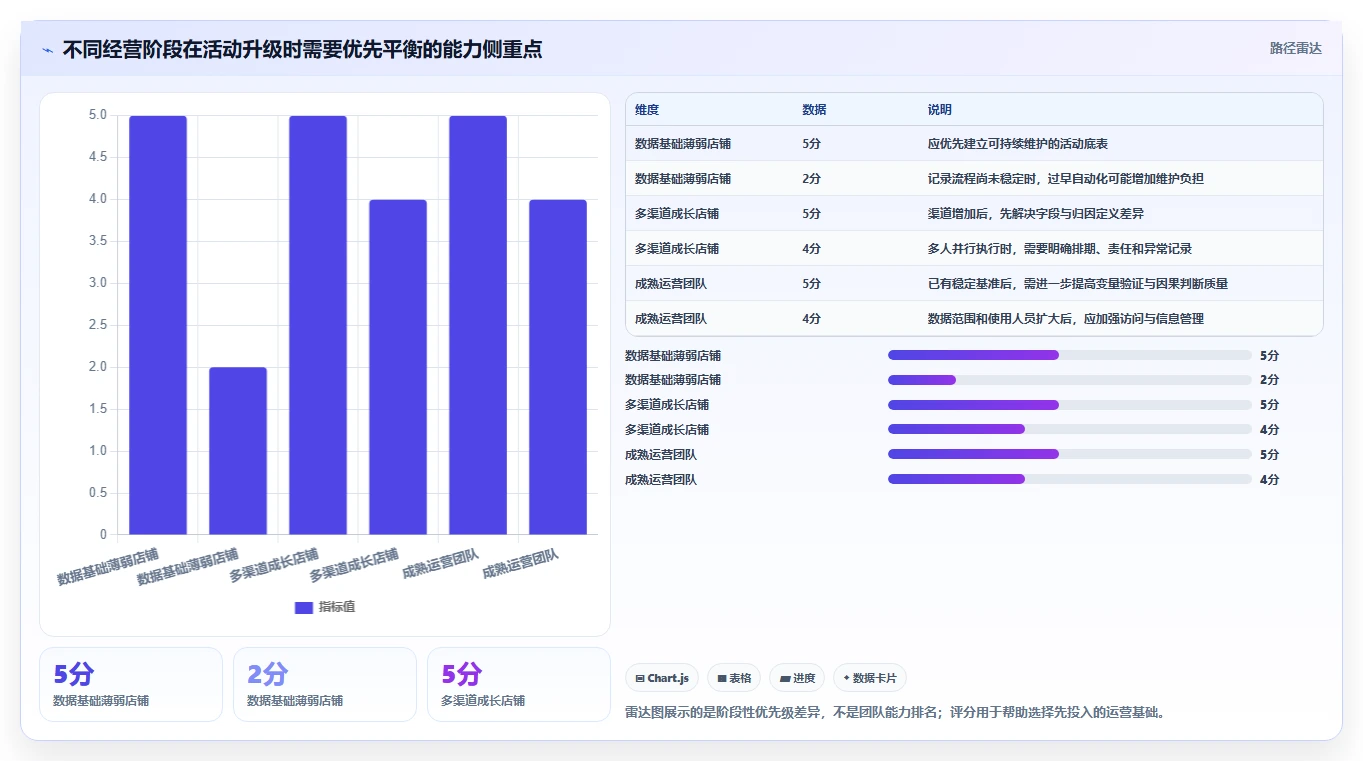
Task: Open the 2分 数据基础薄弱店铺 summary card
Action: point(325,684)
